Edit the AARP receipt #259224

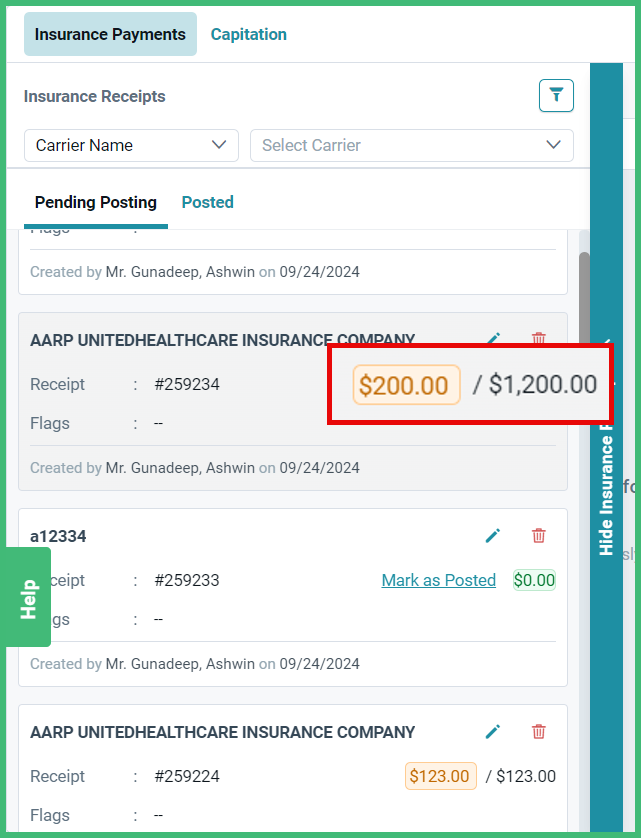[x=492, y=732]
